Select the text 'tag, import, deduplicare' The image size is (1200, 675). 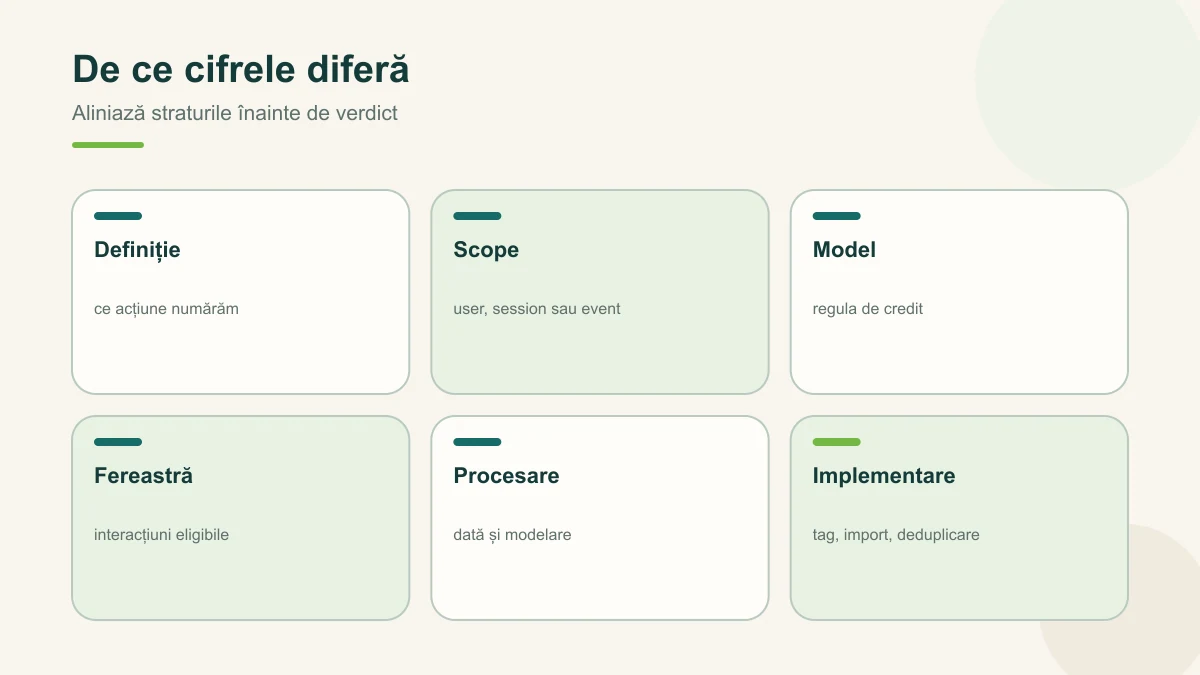[x=896, y=535]
